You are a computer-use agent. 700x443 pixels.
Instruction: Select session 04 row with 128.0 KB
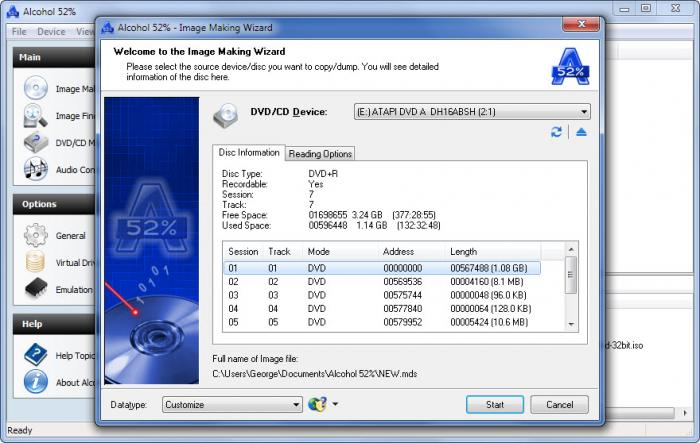click(x=382, y=309)
